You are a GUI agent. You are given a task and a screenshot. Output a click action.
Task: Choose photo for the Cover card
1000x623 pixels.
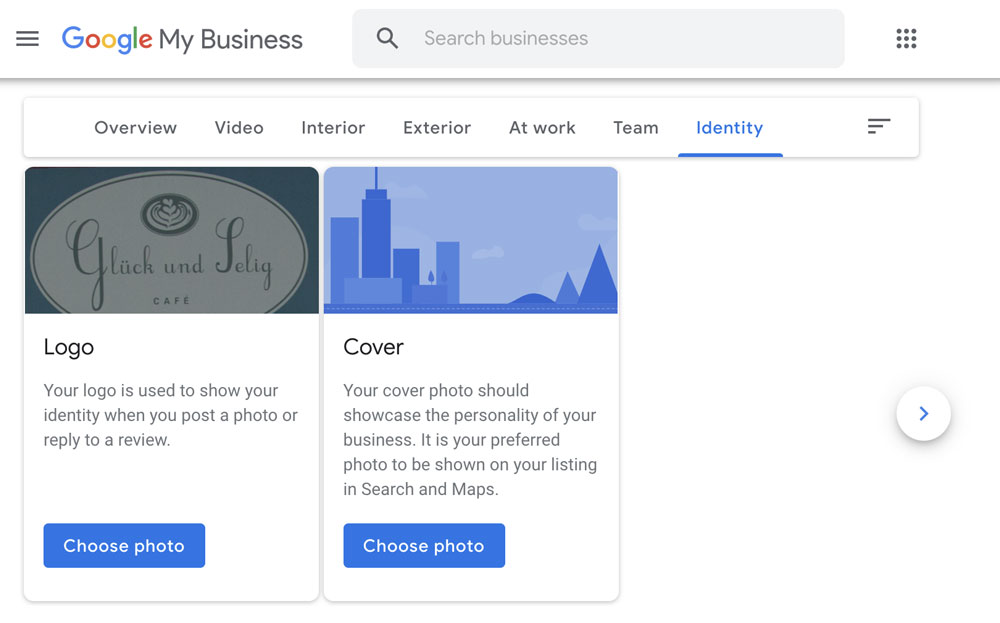(424, 545)
